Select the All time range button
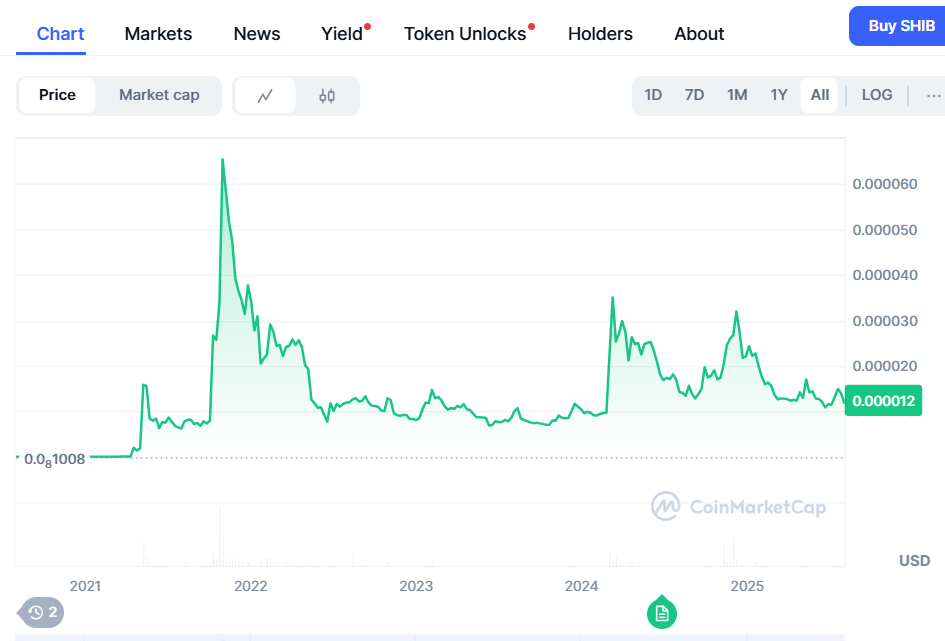 coord(819,94)
